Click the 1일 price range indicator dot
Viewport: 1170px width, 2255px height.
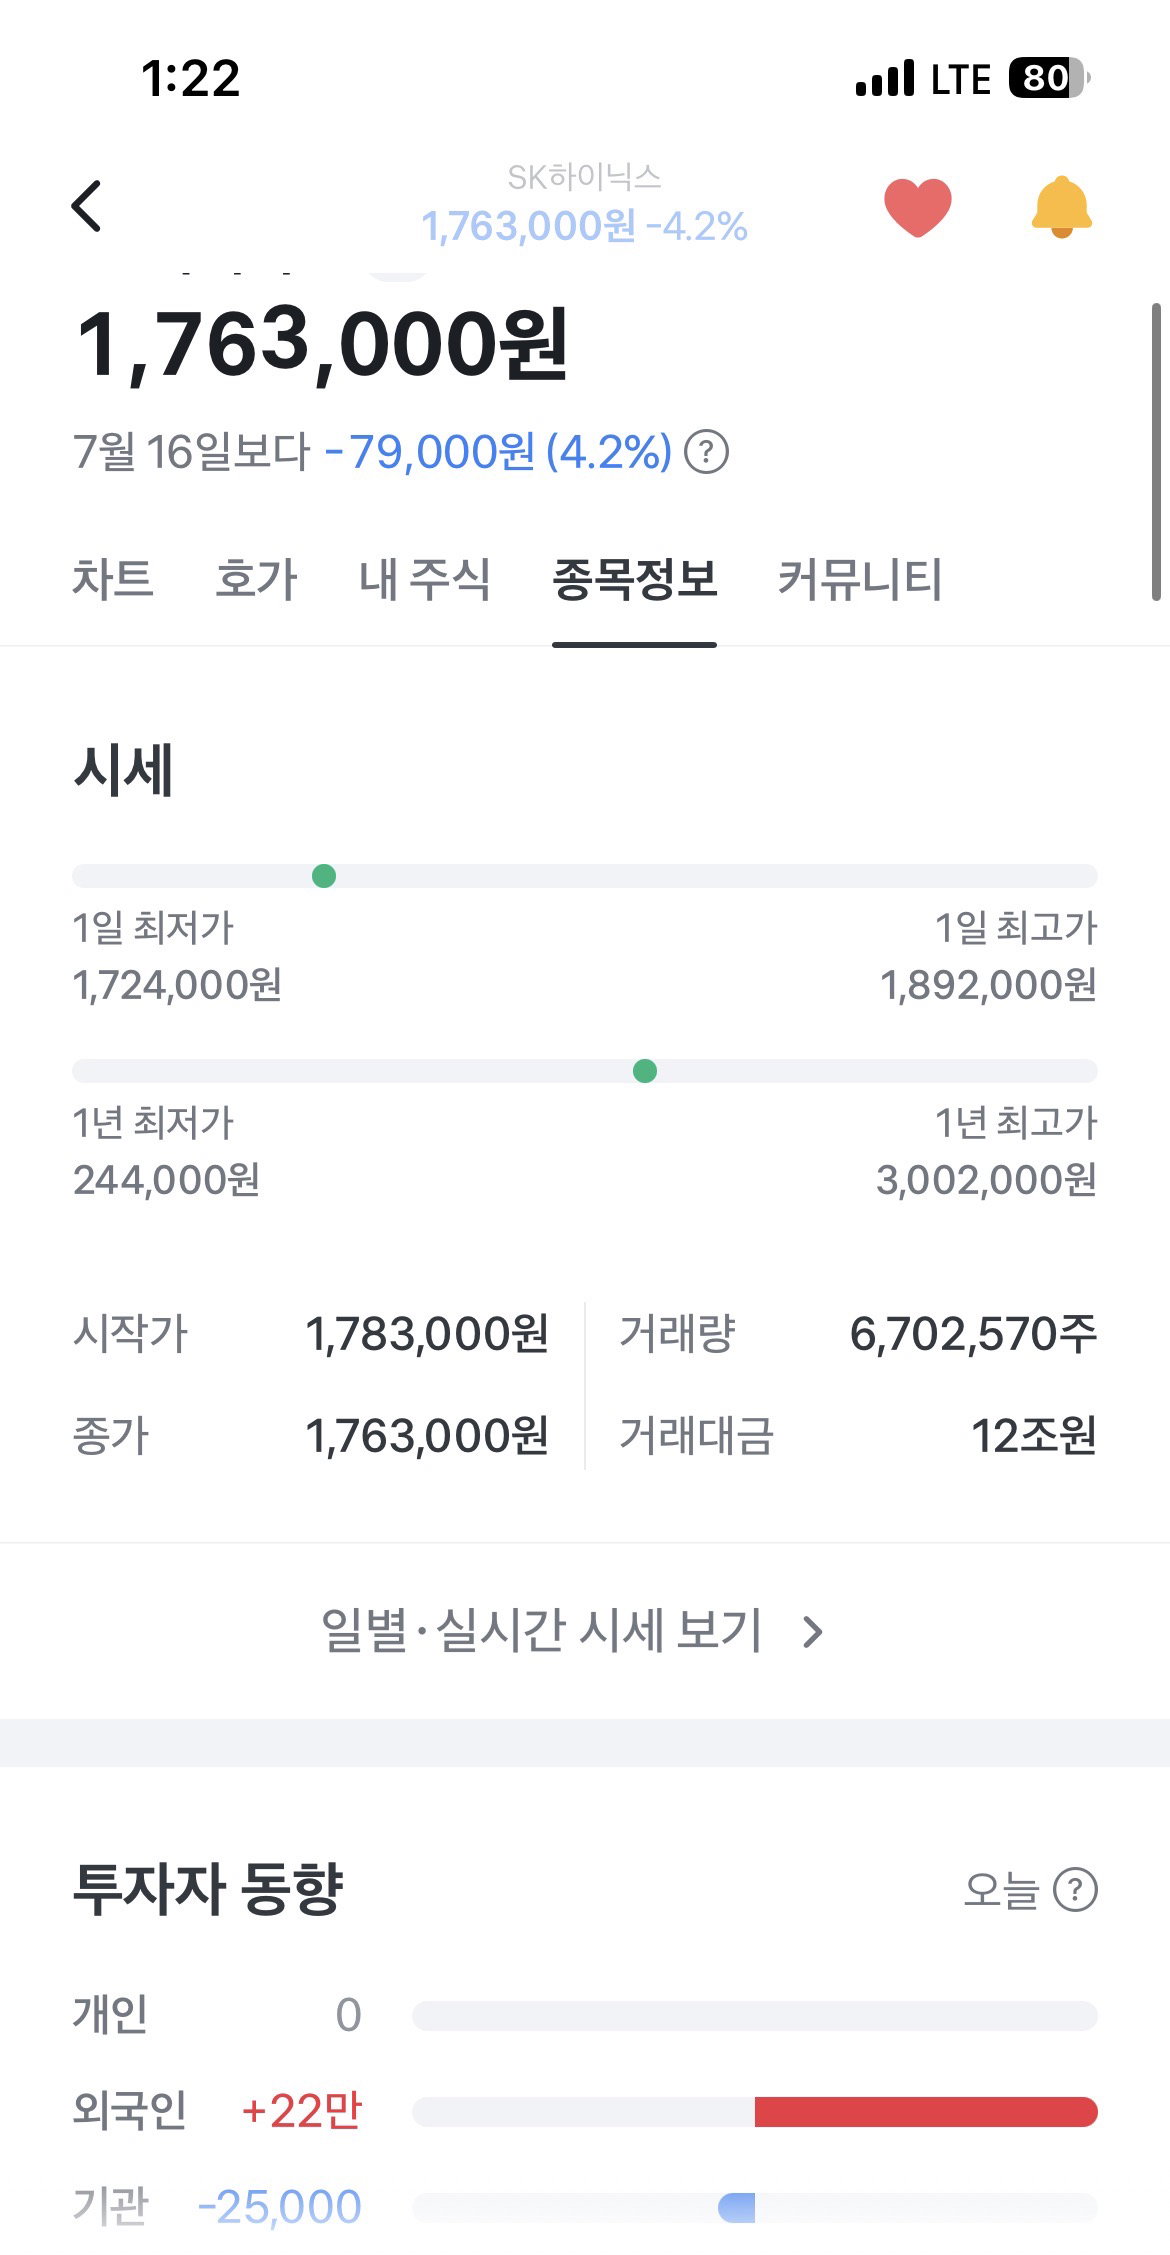tap(324, 876)
